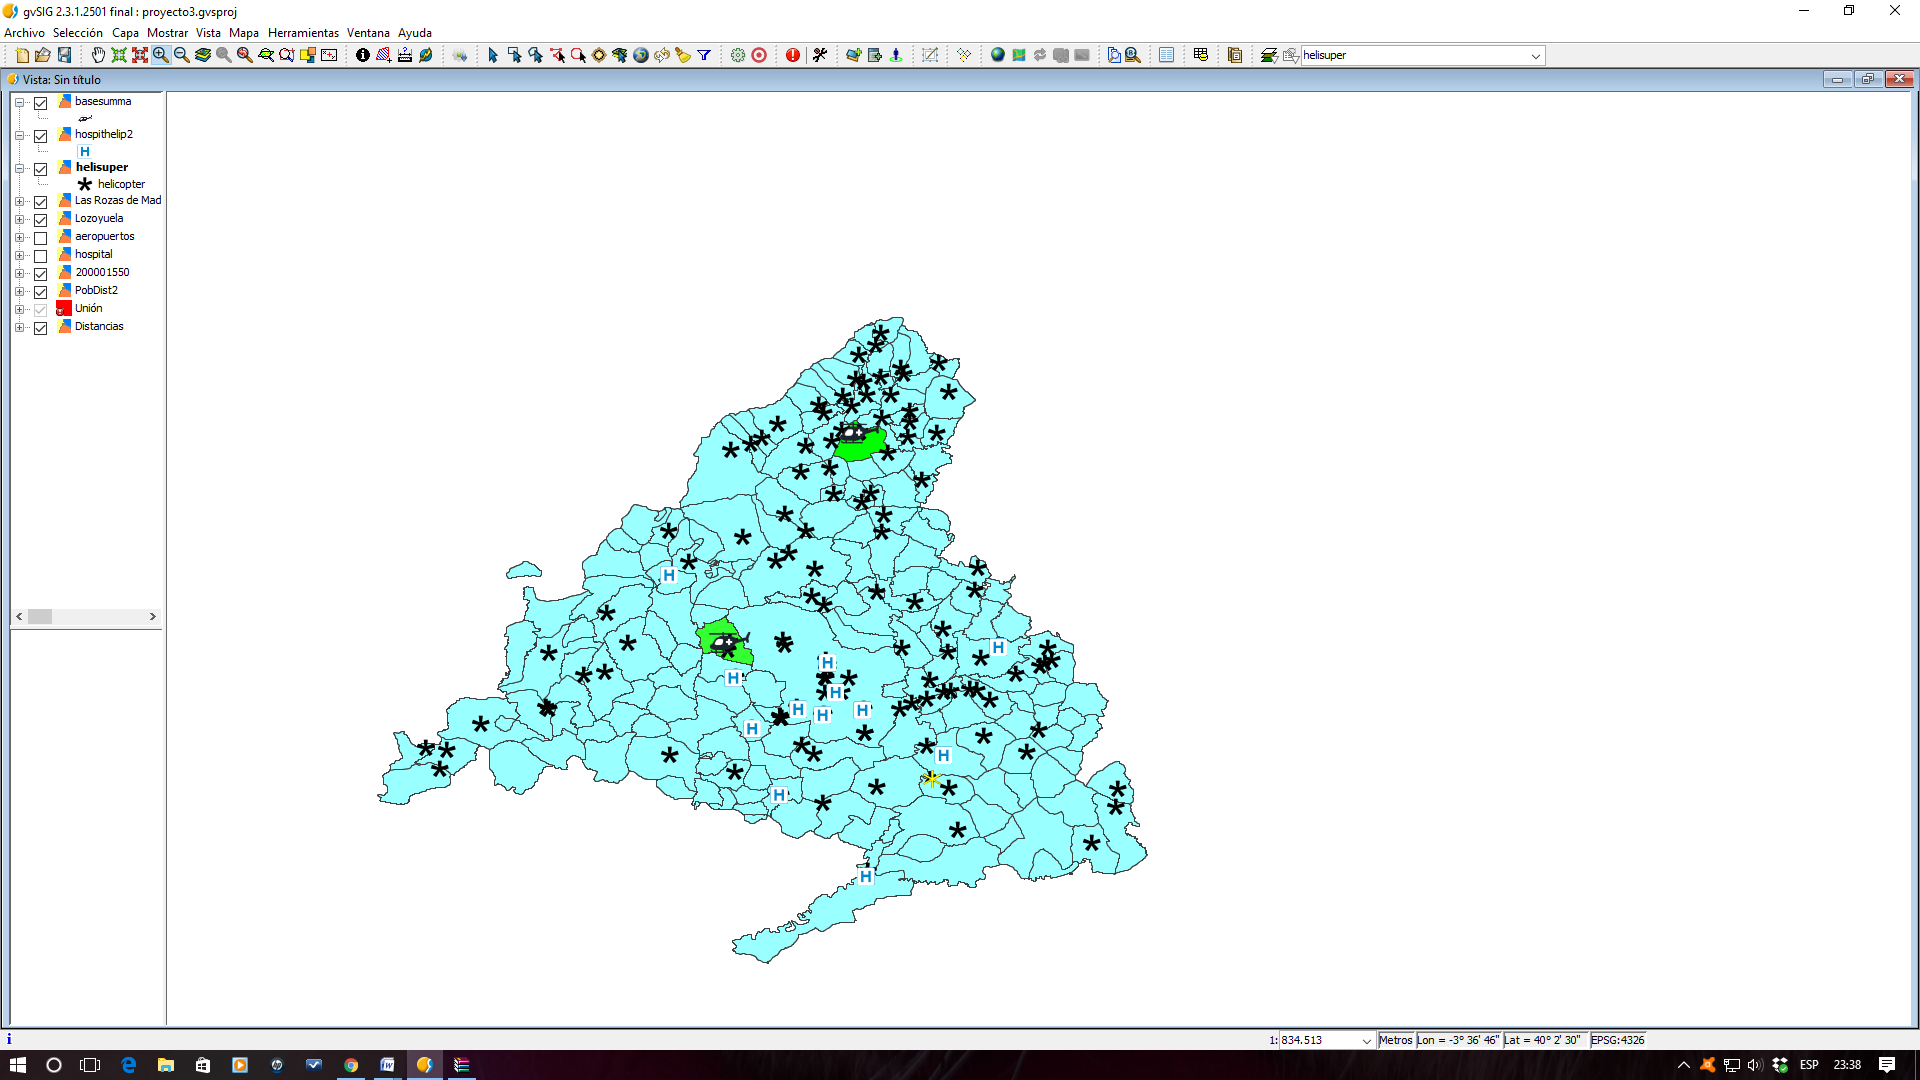Activate the Zoom in magnifier tool

click(161, 55)
